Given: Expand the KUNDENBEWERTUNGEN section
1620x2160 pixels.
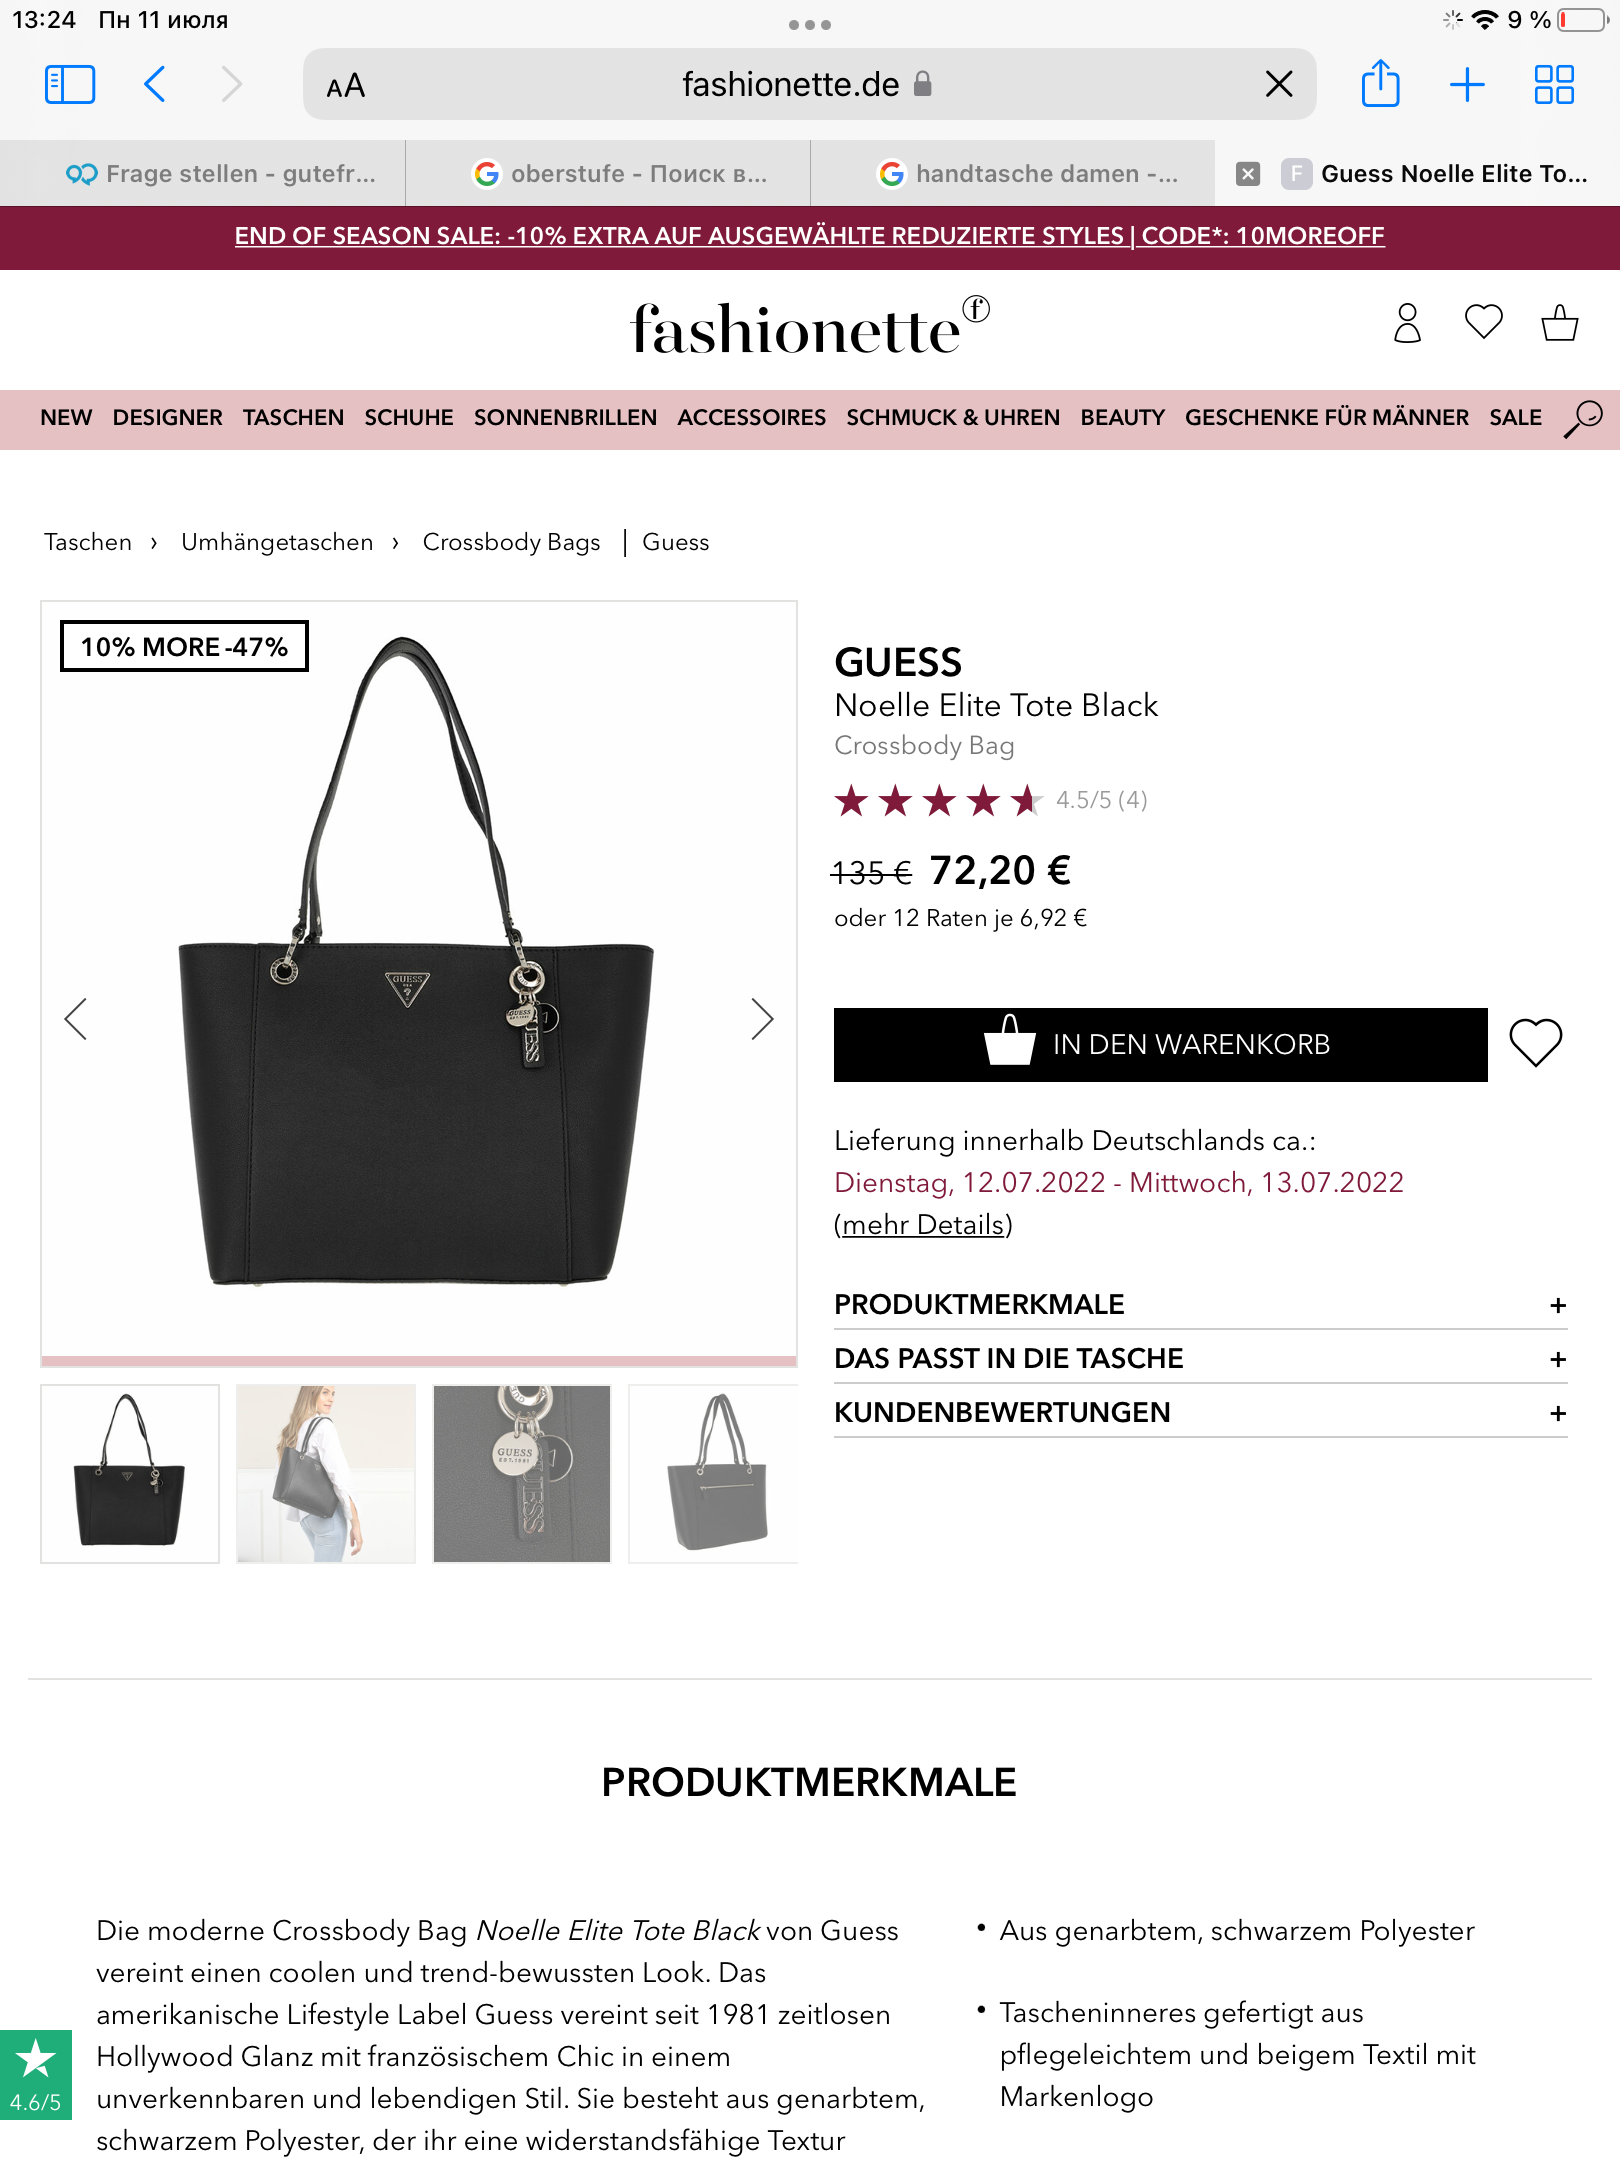Looking at the screenshot, I should (x=1200, y=1412).
